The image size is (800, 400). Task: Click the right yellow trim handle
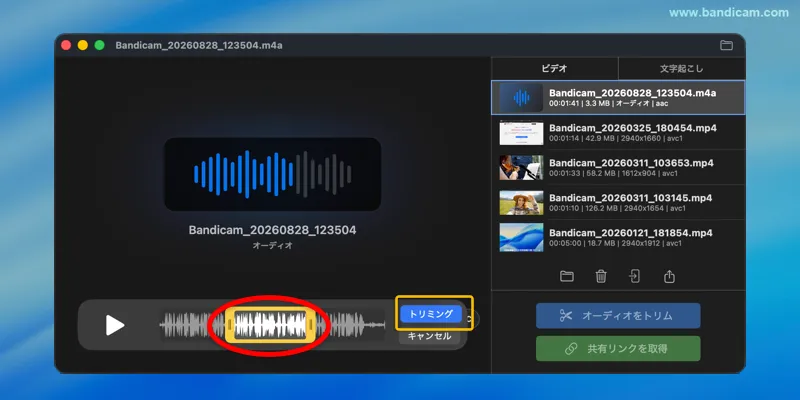coord(310,325)
